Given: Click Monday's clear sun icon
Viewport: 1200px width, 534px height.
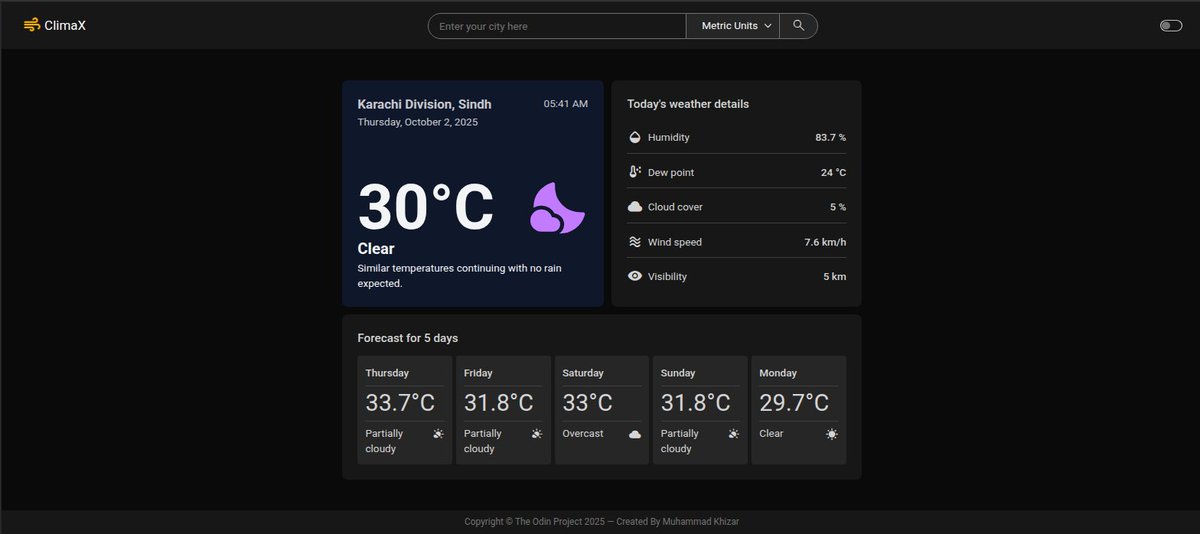Looking at the screenshot, I should pyautogui.click(x=832, y=434).
